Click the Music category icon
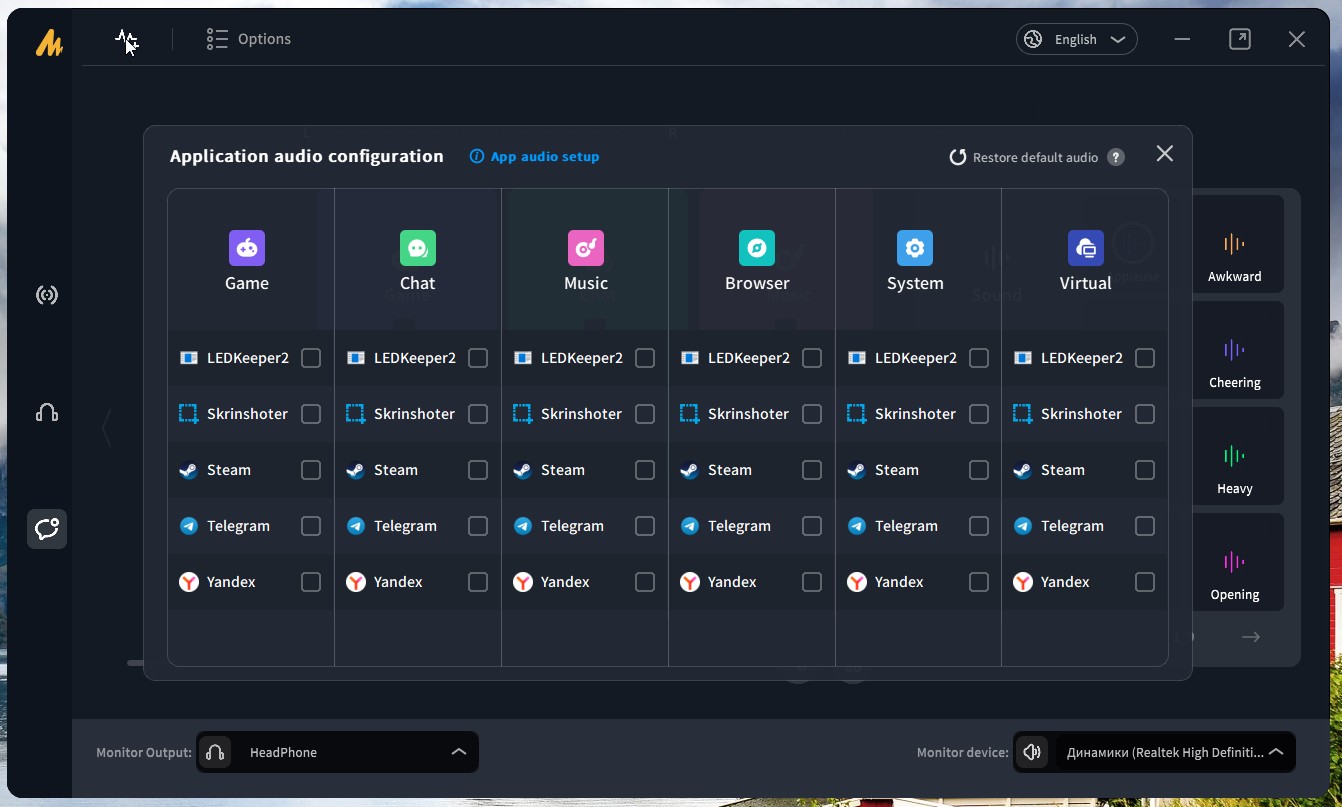 point(586,248)
